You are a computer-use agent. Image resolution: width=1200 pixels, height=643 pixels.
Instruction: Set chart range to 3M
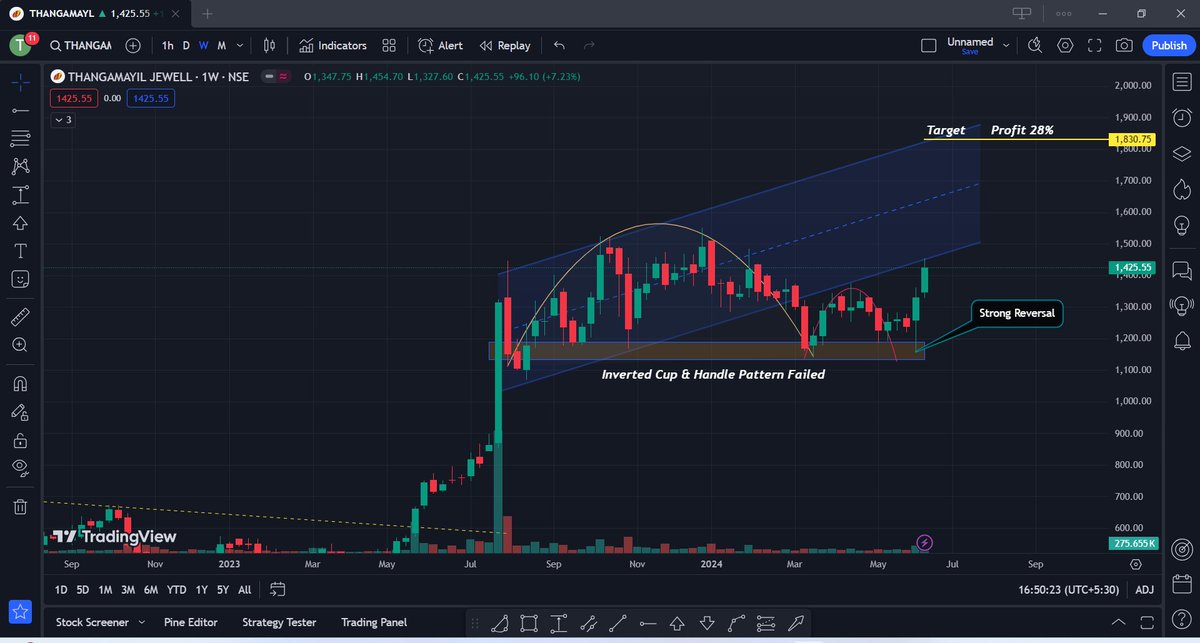(128, 590)
